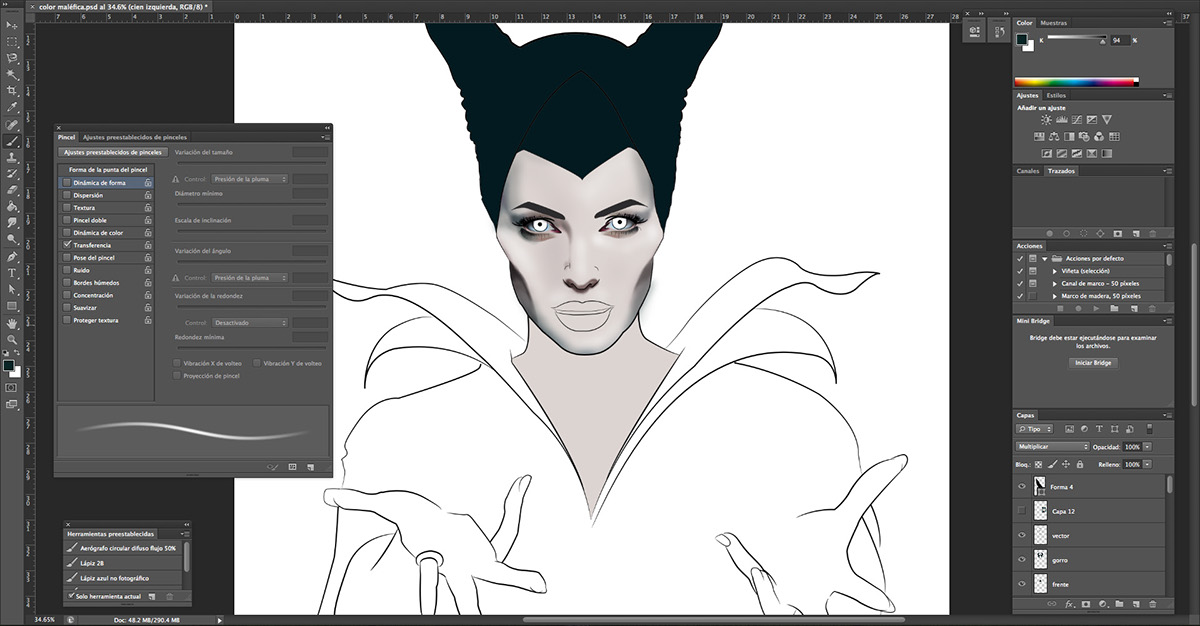Add a Gradient Map adjustment
The height and width of the screenshot is (626, 1200).
1107,154
